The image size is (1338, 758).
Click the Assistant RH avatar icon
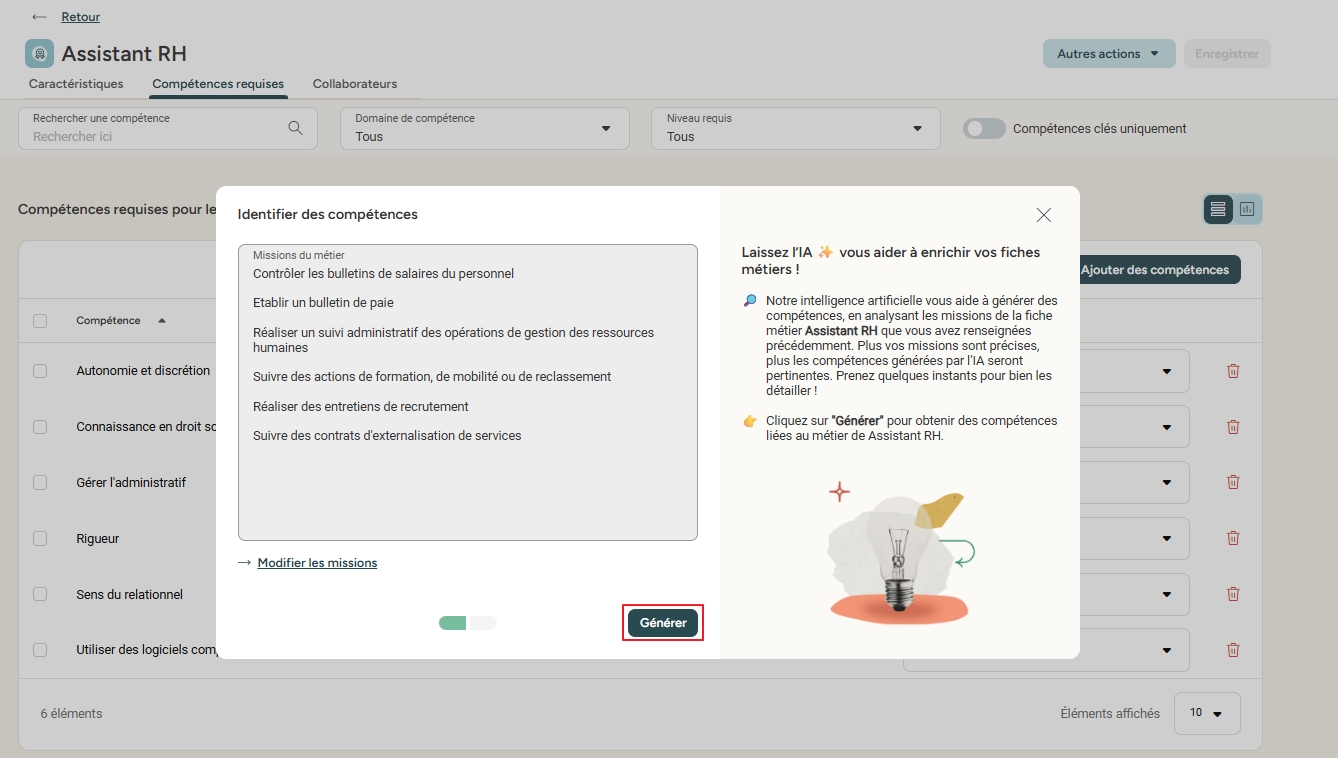tap(38, 53)
